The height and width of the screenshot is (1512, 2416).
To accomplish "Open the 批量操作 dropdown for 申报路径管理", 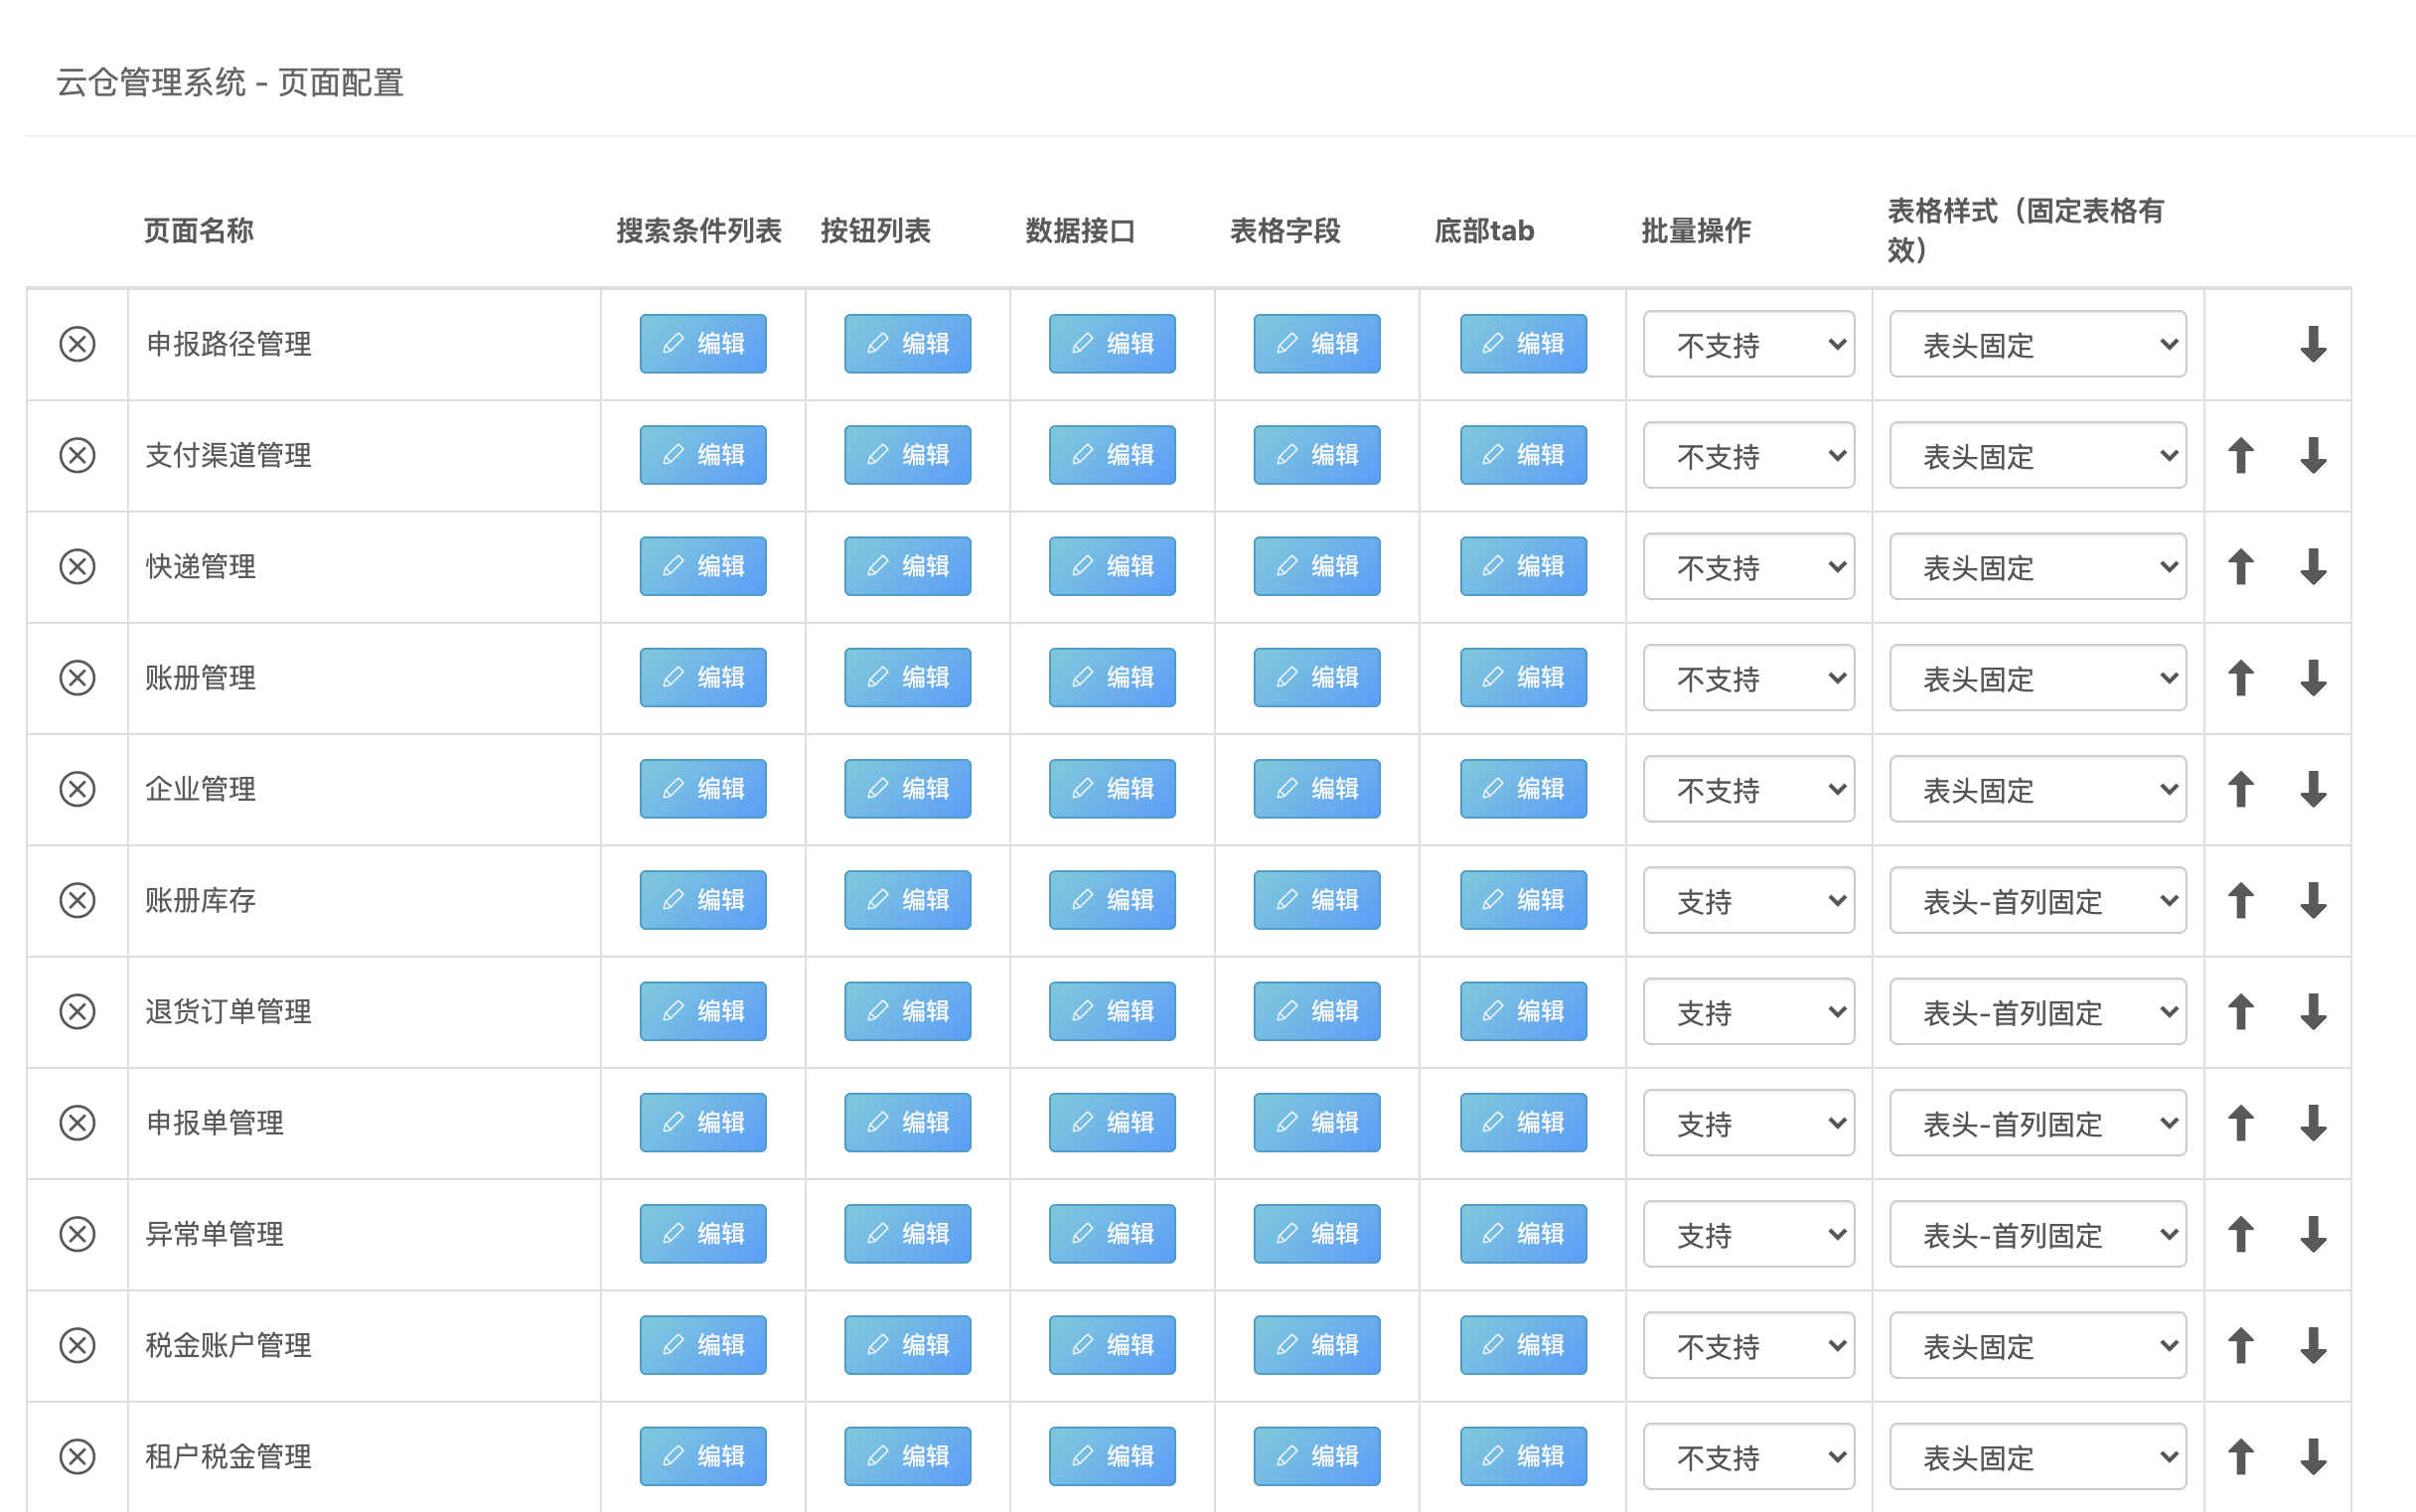I will point(1748,345).
